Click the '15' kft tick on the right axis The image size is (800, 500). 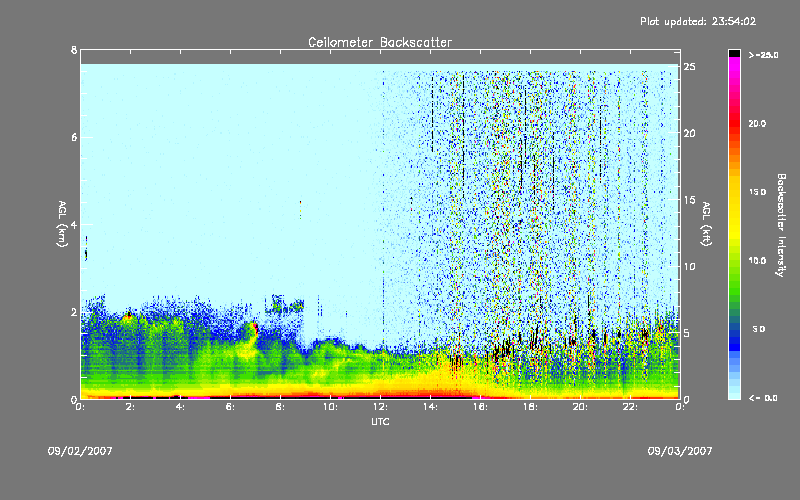[690, 200]
